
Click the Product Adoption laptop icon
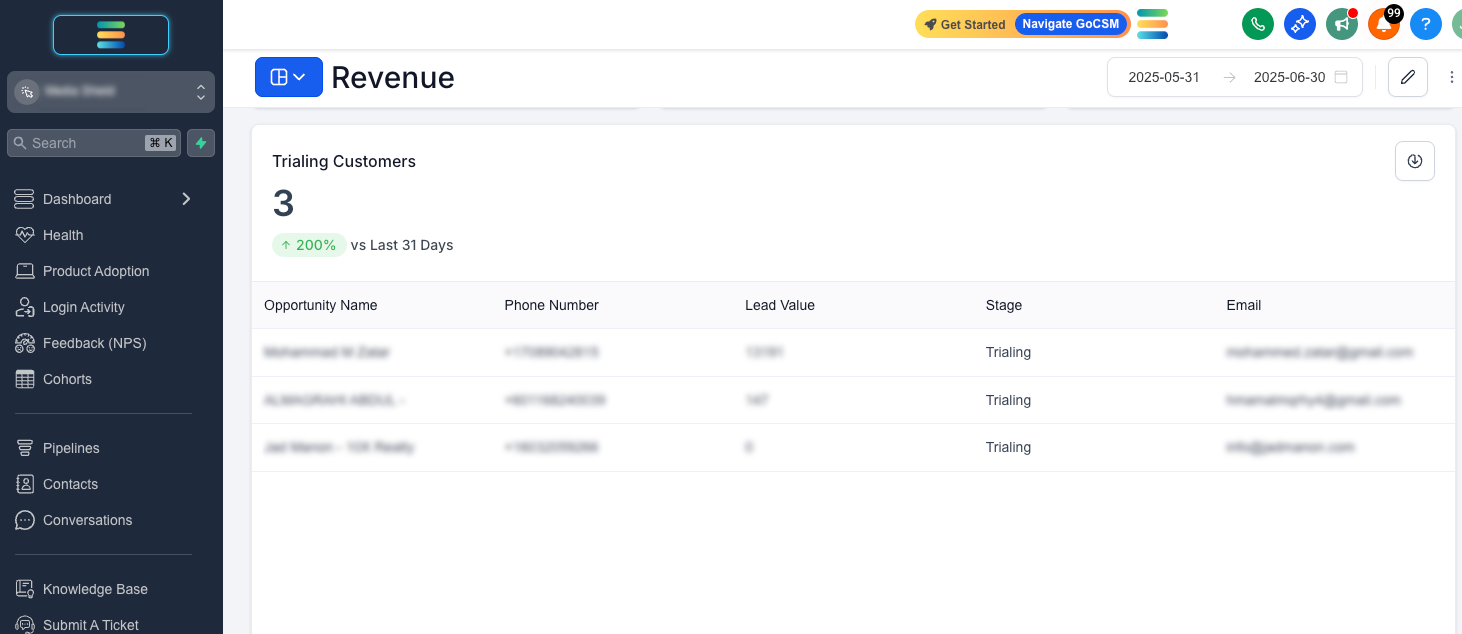click(24, 271)
